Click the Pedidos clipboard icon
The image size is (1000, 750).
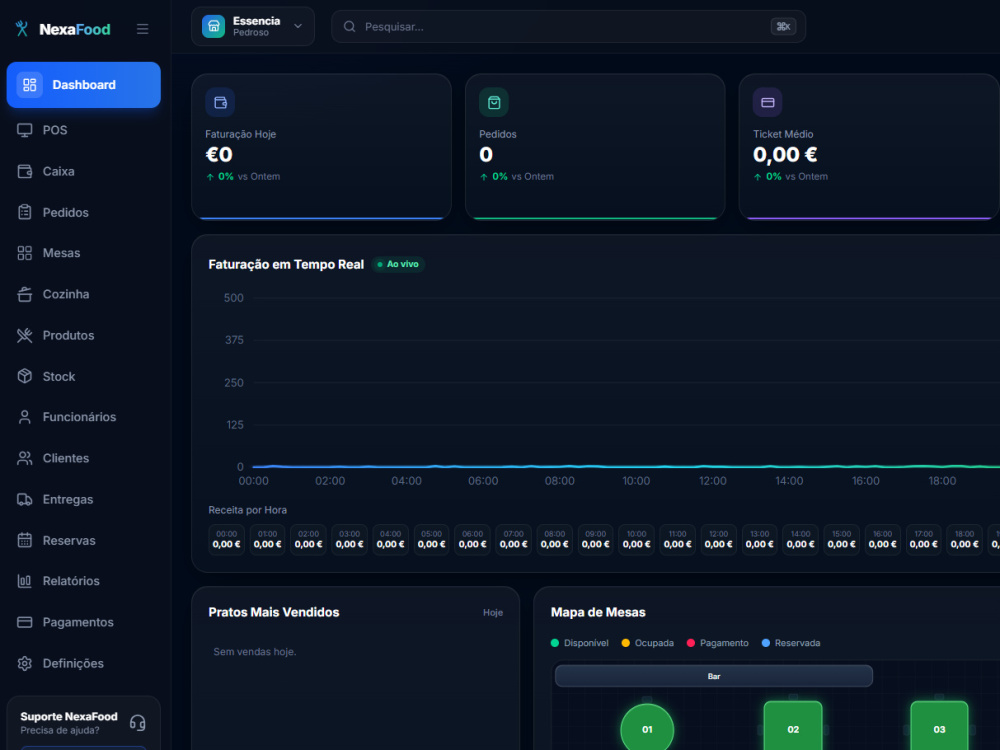click(x=25, y=212)
